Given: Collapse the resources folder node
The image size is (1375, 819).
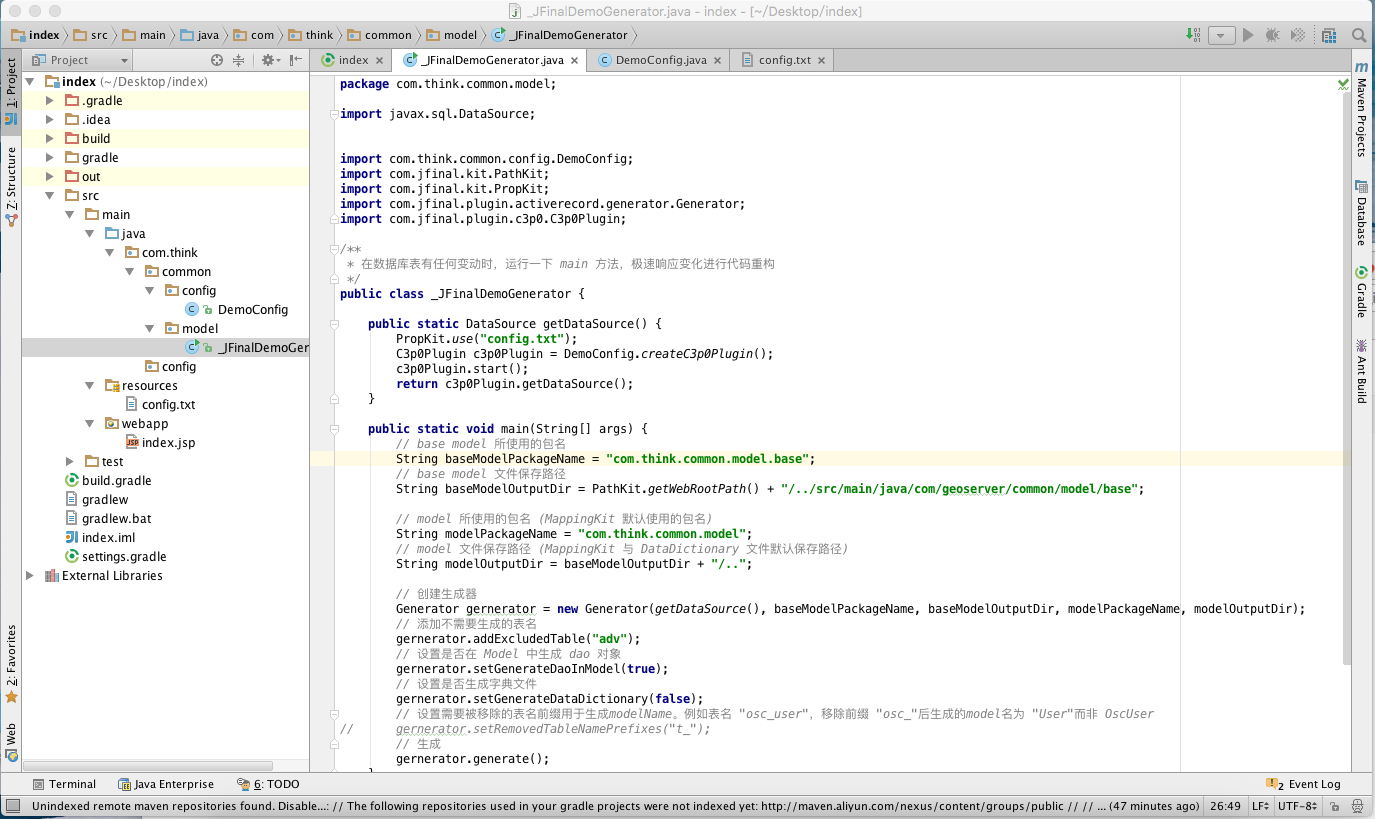Looking at the screenshot, I should pos(90,386).
